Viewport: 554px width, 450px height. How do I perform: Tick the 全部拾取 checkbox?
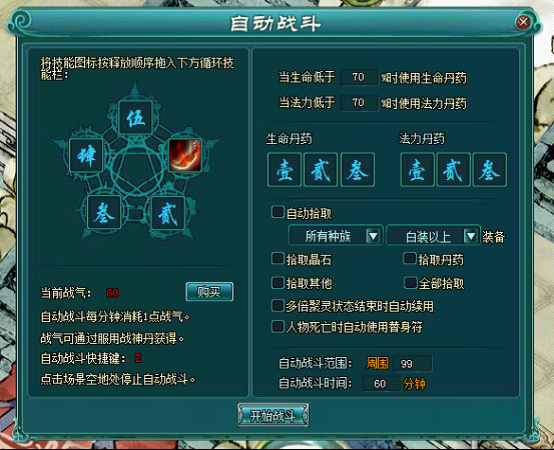click(410, 283)
